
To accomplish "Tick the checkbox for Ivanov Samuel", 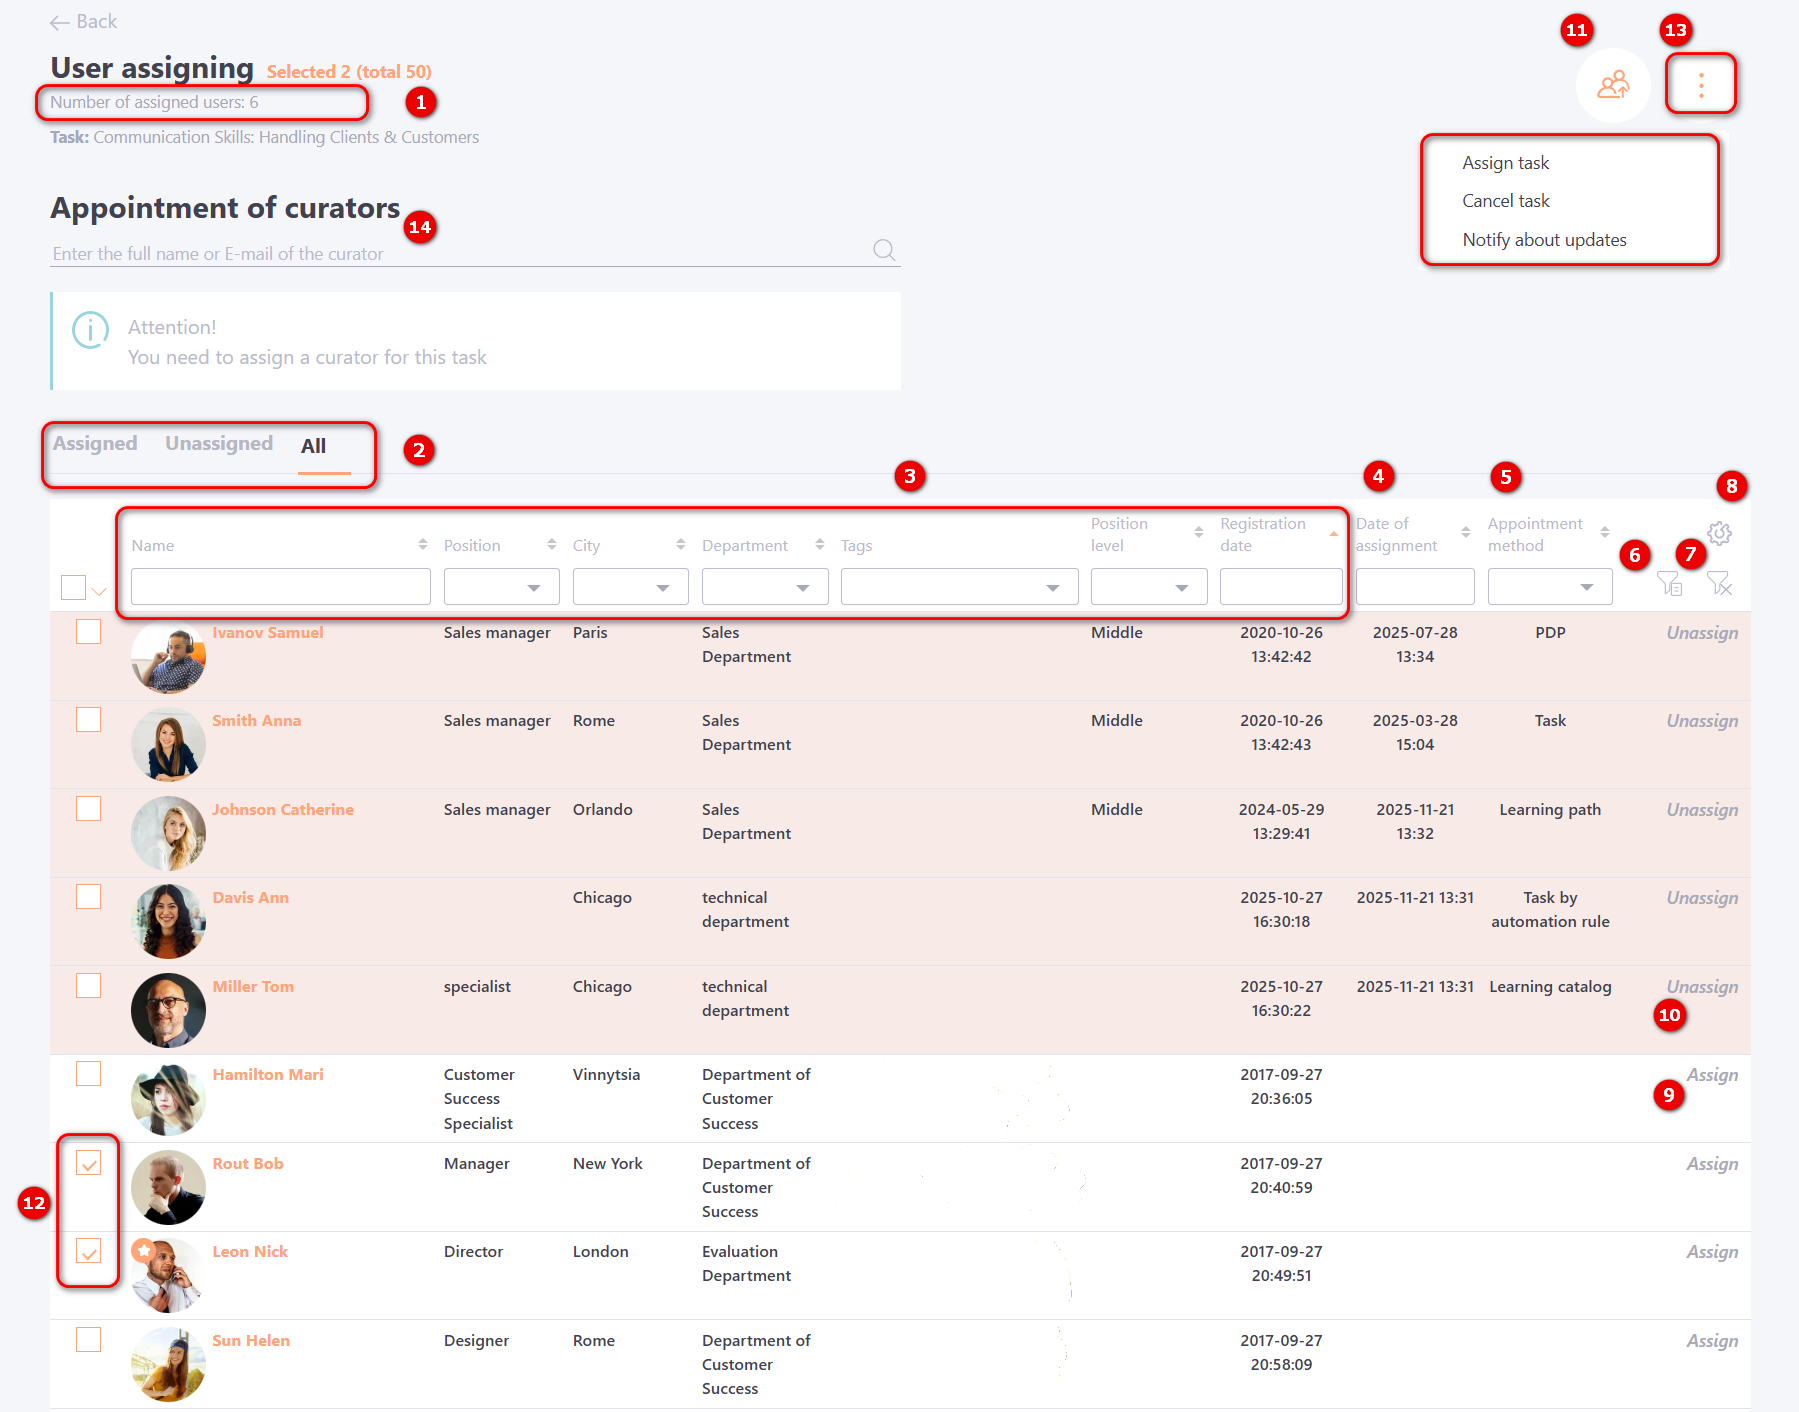I will 89,632.
